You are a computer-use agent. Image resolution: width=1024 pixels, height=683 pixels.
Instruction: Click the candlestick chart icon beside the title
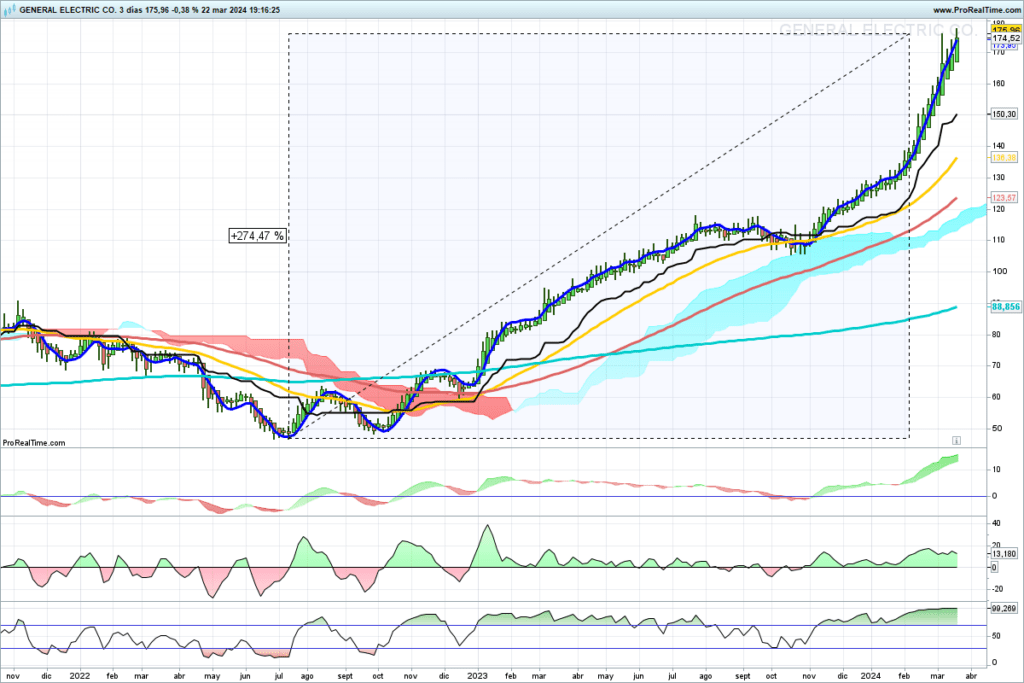point(9,10)
